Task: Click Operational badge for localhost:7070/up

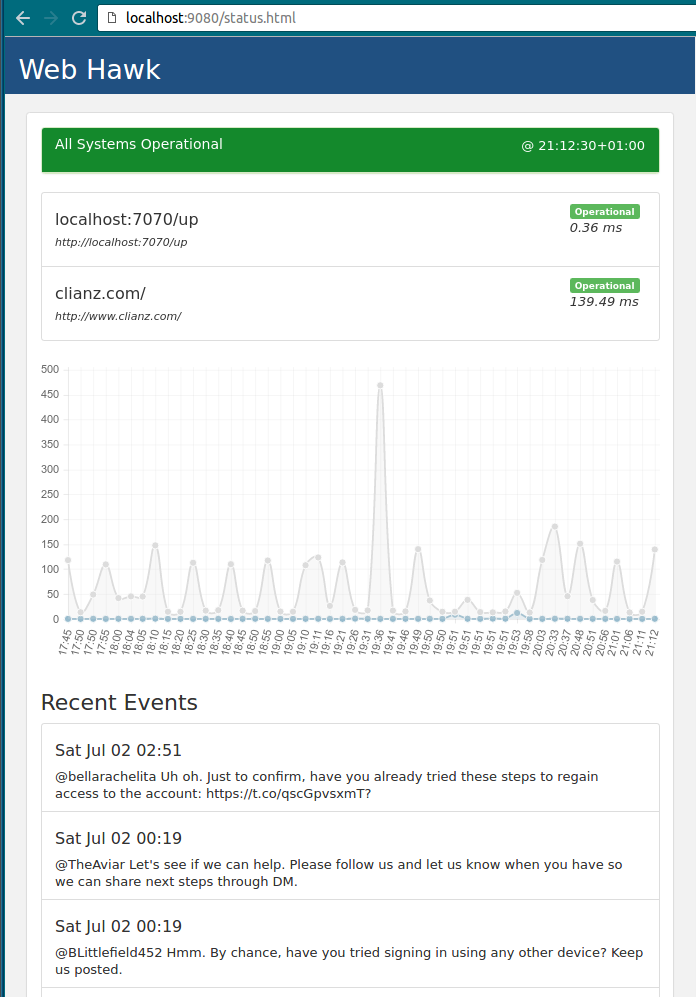Action: coord(604,212)
